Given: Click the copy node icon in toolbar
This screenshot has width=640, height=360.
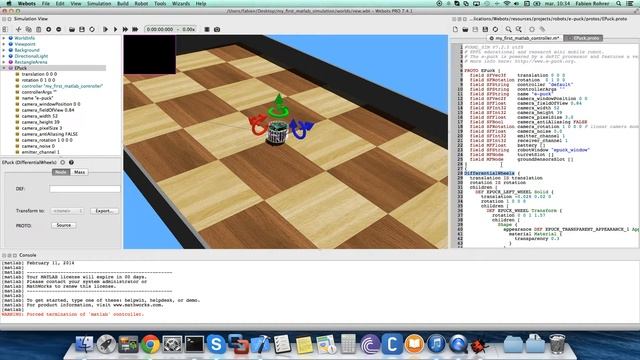Looking at the screenshot, I should pyautogui.click(x=29, y=29).
